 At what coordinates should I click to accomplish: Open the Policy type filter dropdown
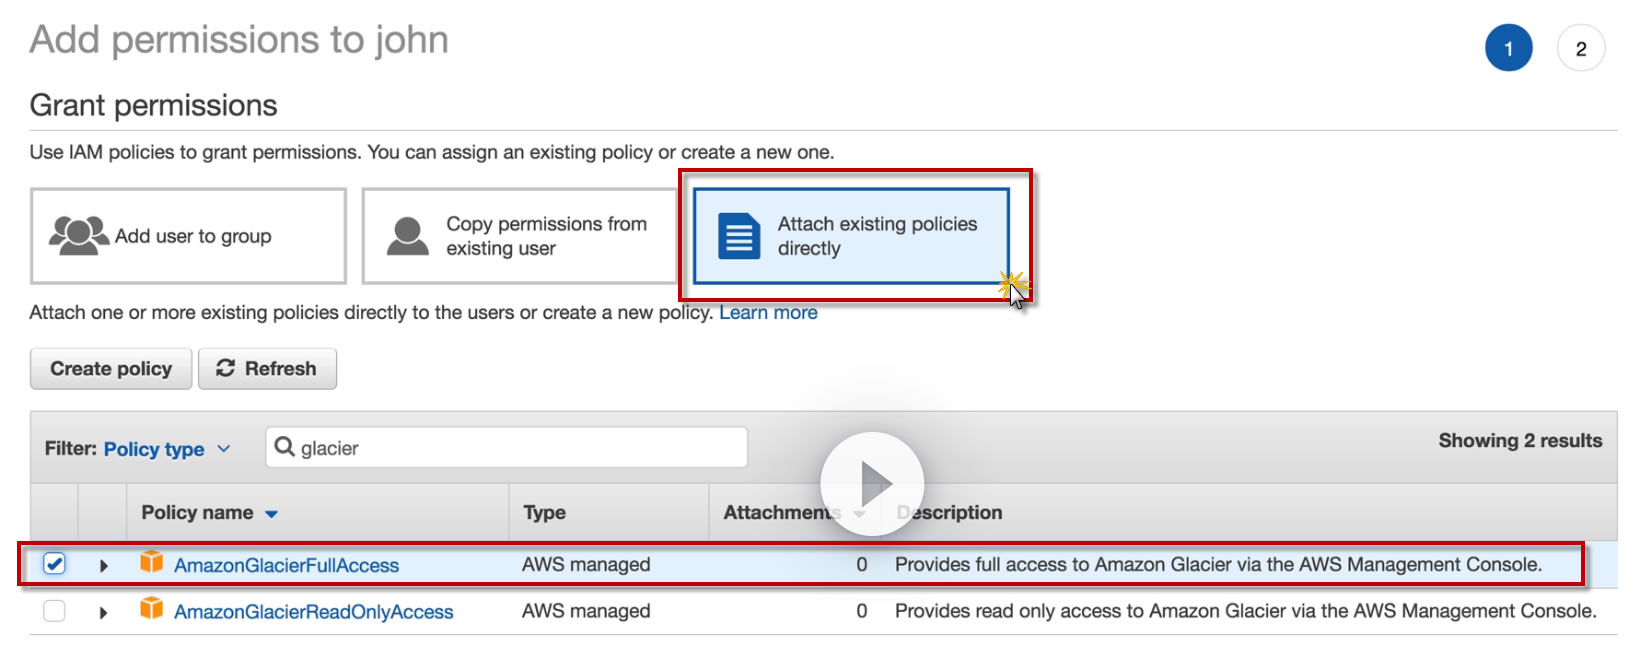167,449
